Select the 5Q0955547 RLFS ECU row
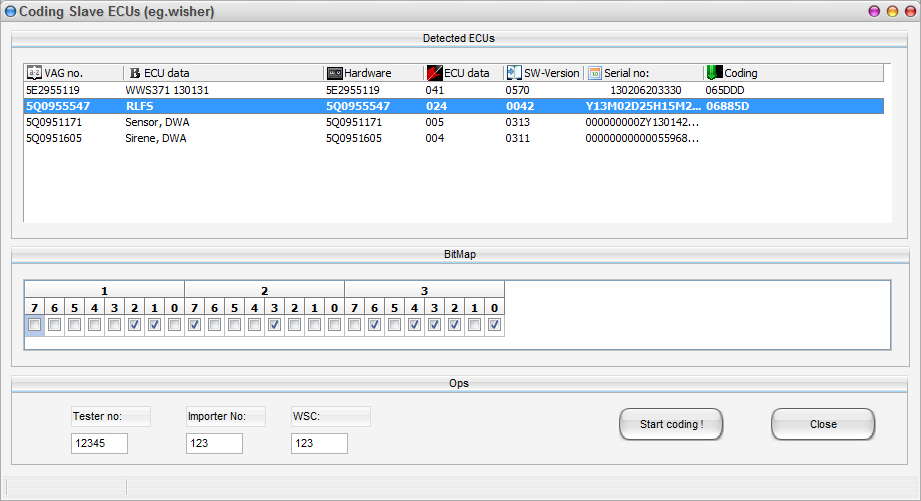The image size is (921, 501). click(x=453, y=106)
